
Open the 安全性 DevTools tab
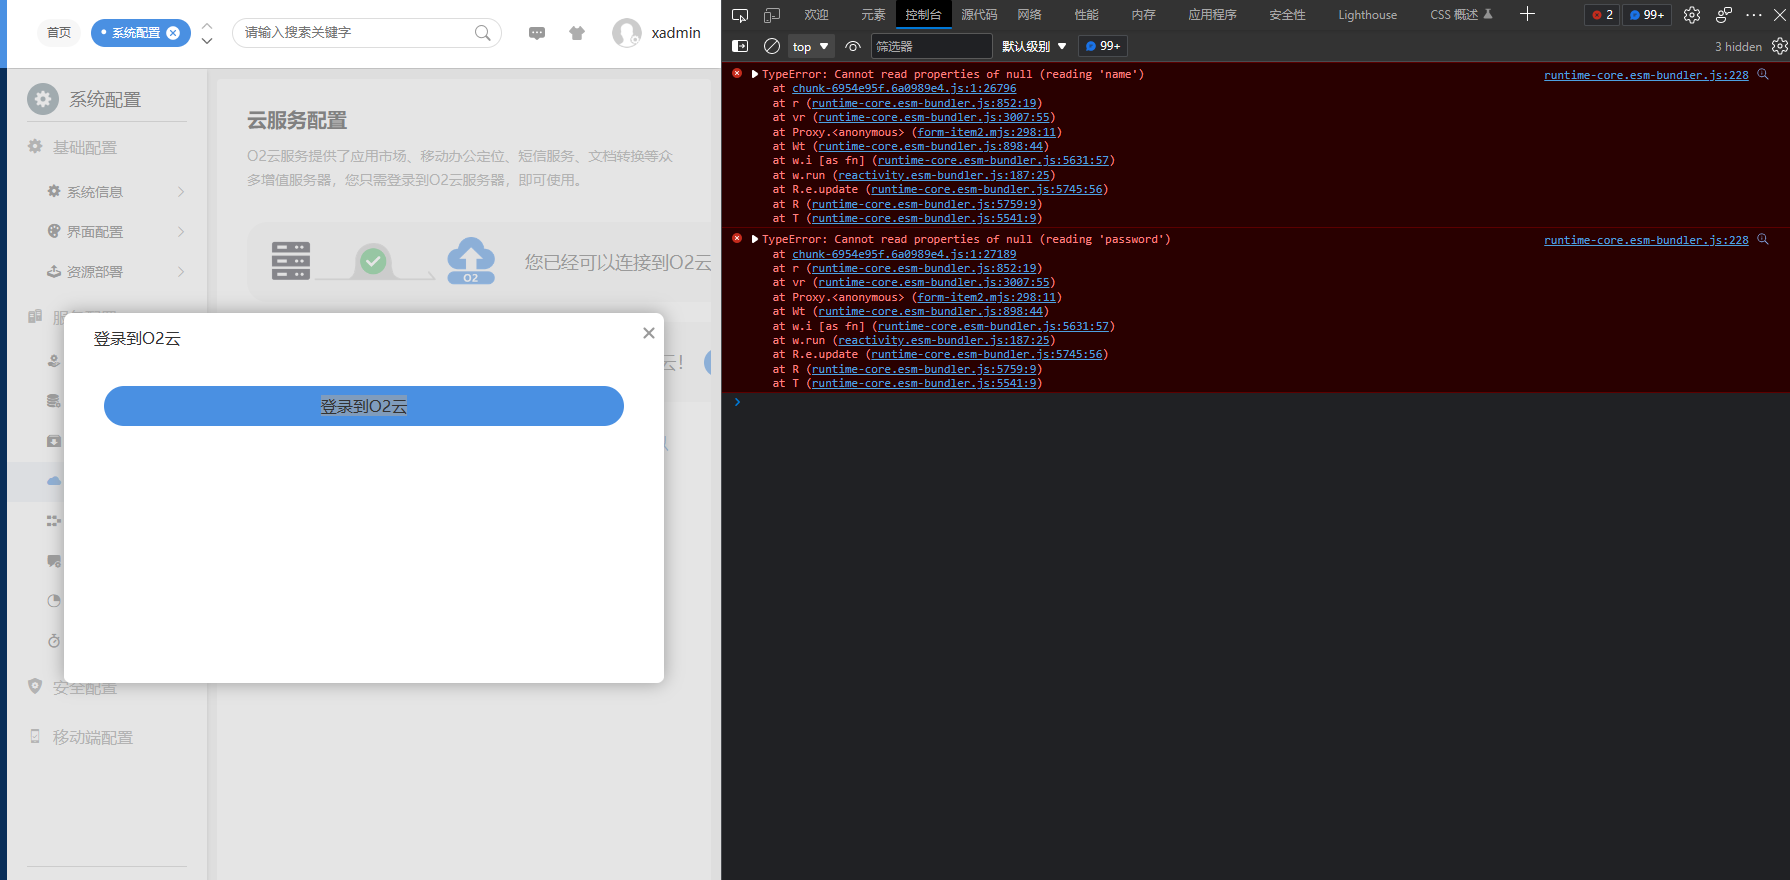1287,15
